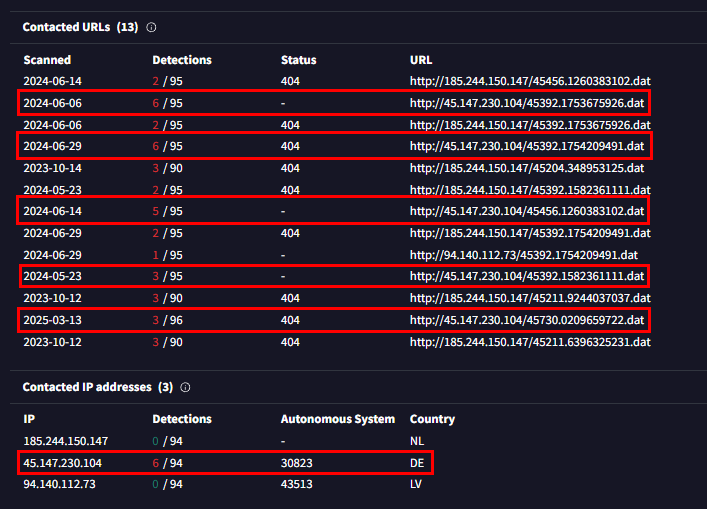Click the Status column header

click(x=297, y=59)
